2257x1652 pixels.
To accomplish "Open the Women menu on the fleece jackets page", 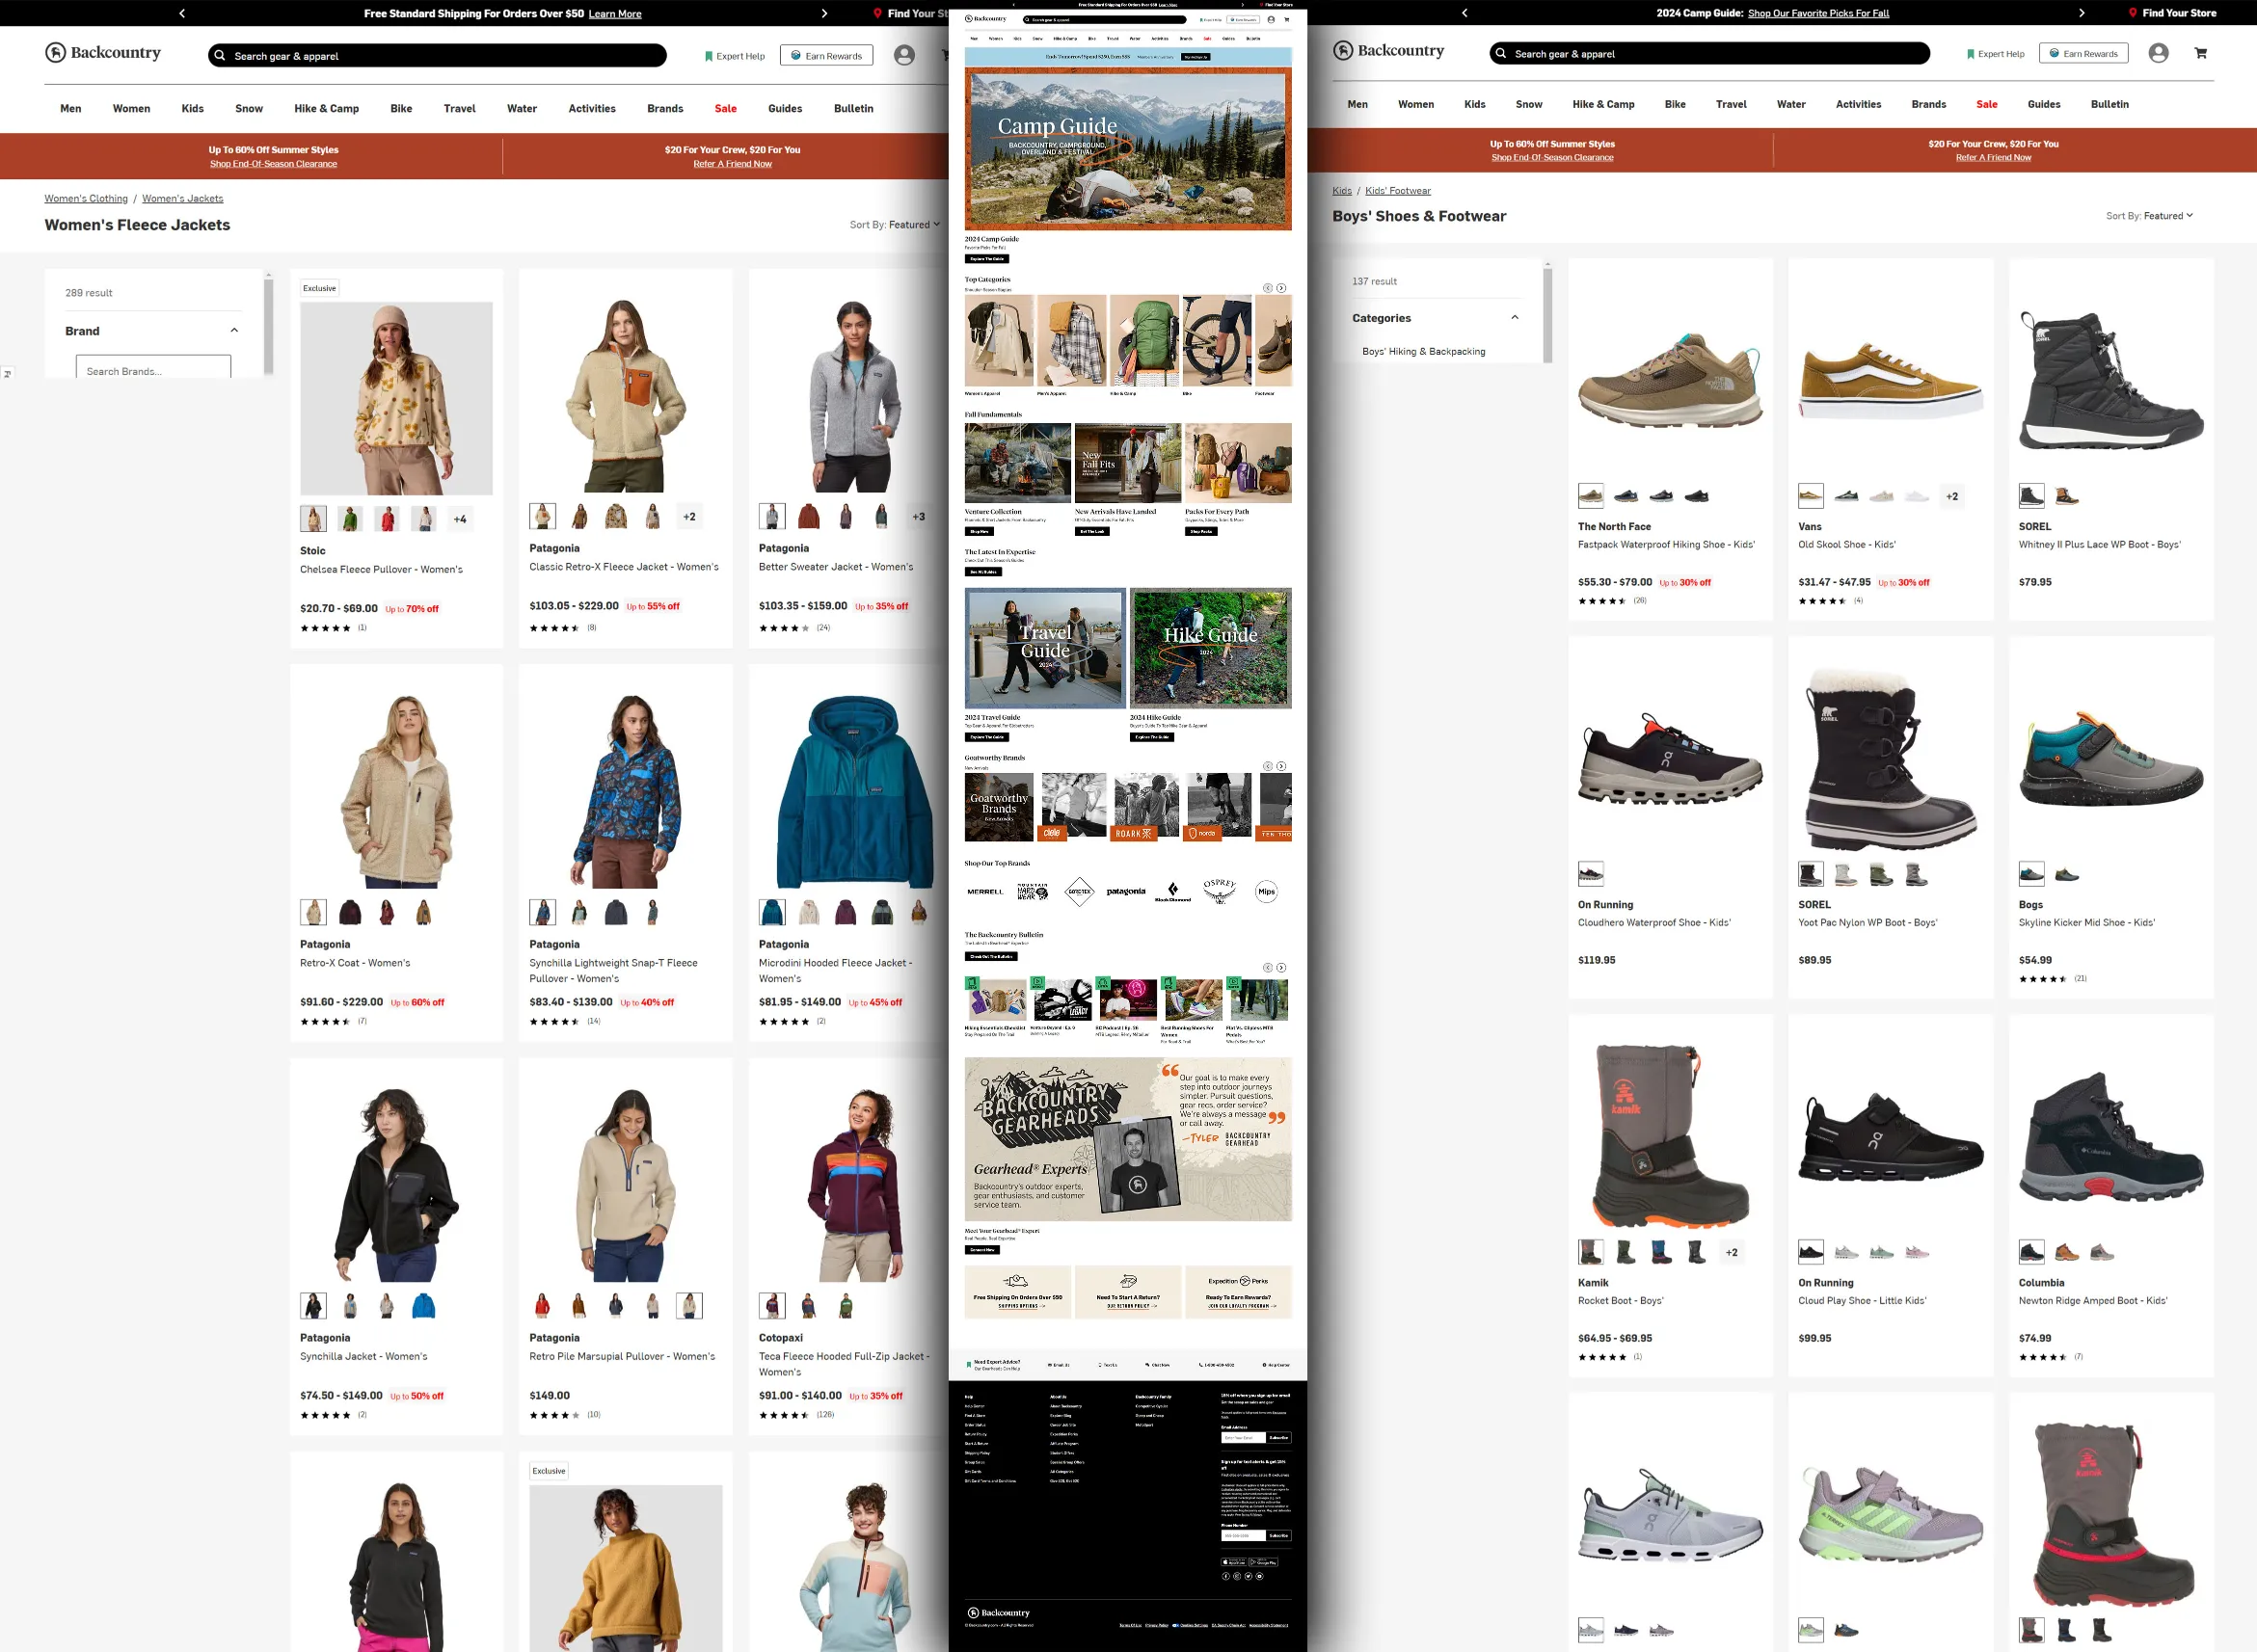I will [131, 108].
